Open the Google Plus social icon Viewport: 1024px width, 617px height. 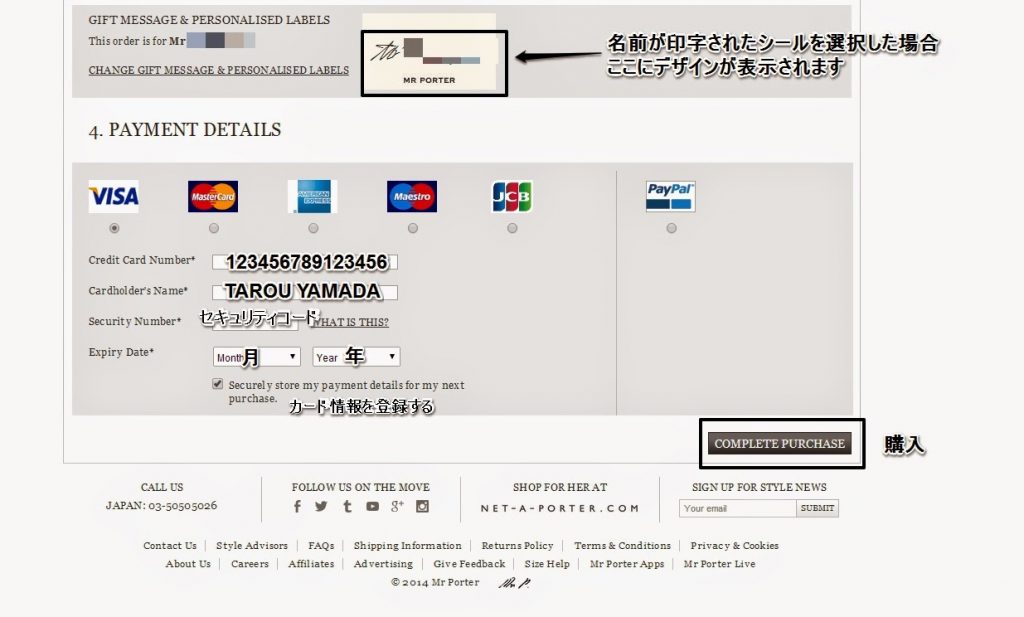point(397,506)
